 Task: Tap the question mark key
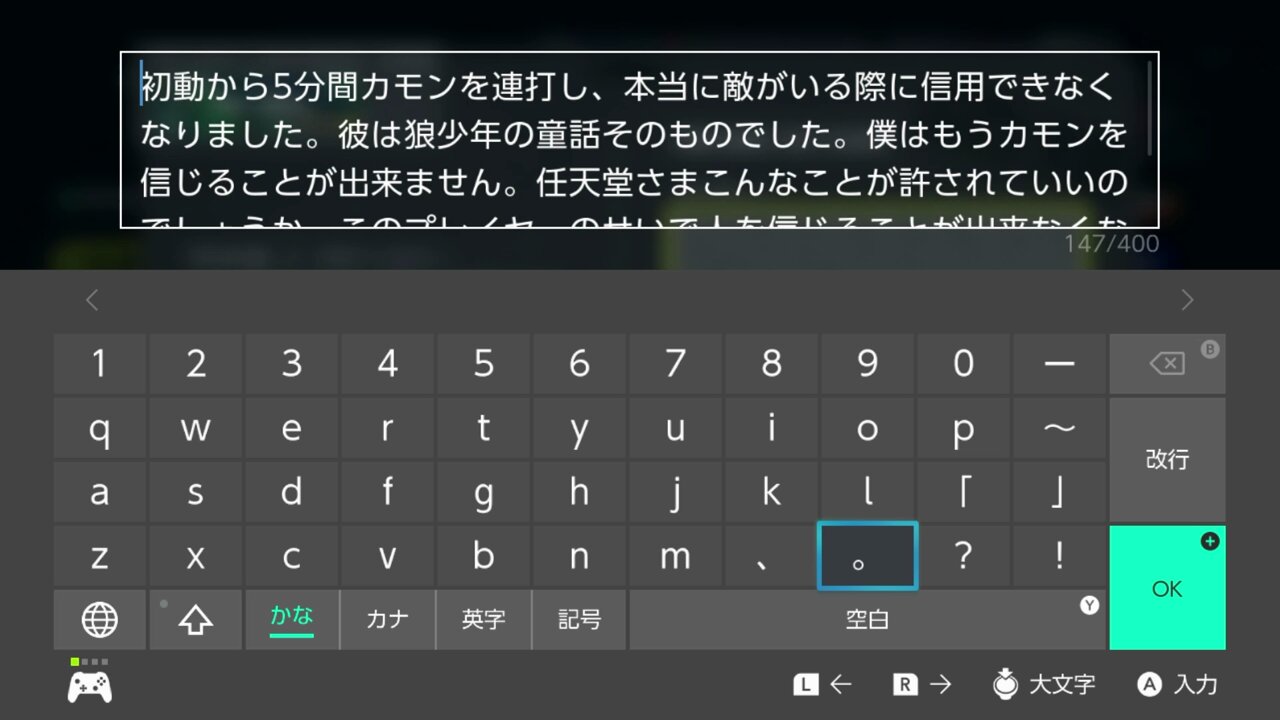pyautogui.click(x=964, y=556)
